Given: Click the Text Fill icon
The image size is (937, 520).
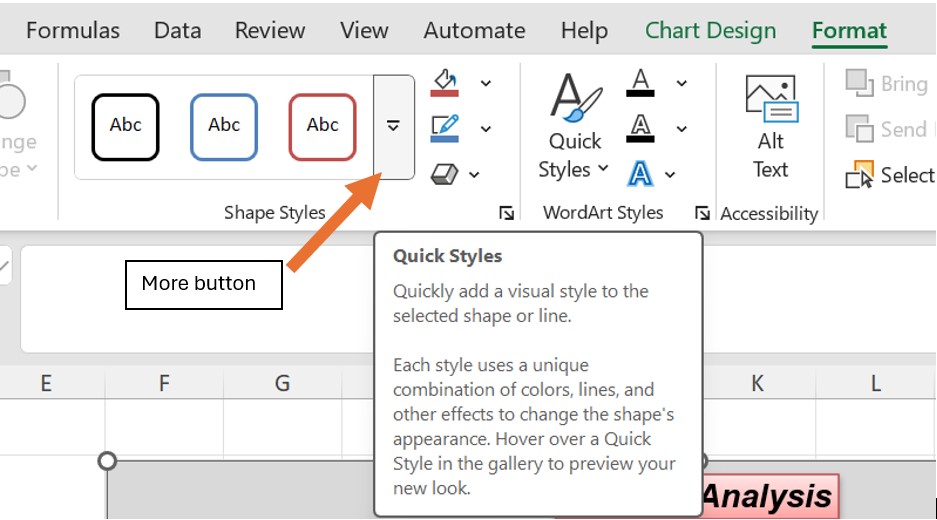Looking at the screenshot, I should pyautogui.click(x=640, y=82).
